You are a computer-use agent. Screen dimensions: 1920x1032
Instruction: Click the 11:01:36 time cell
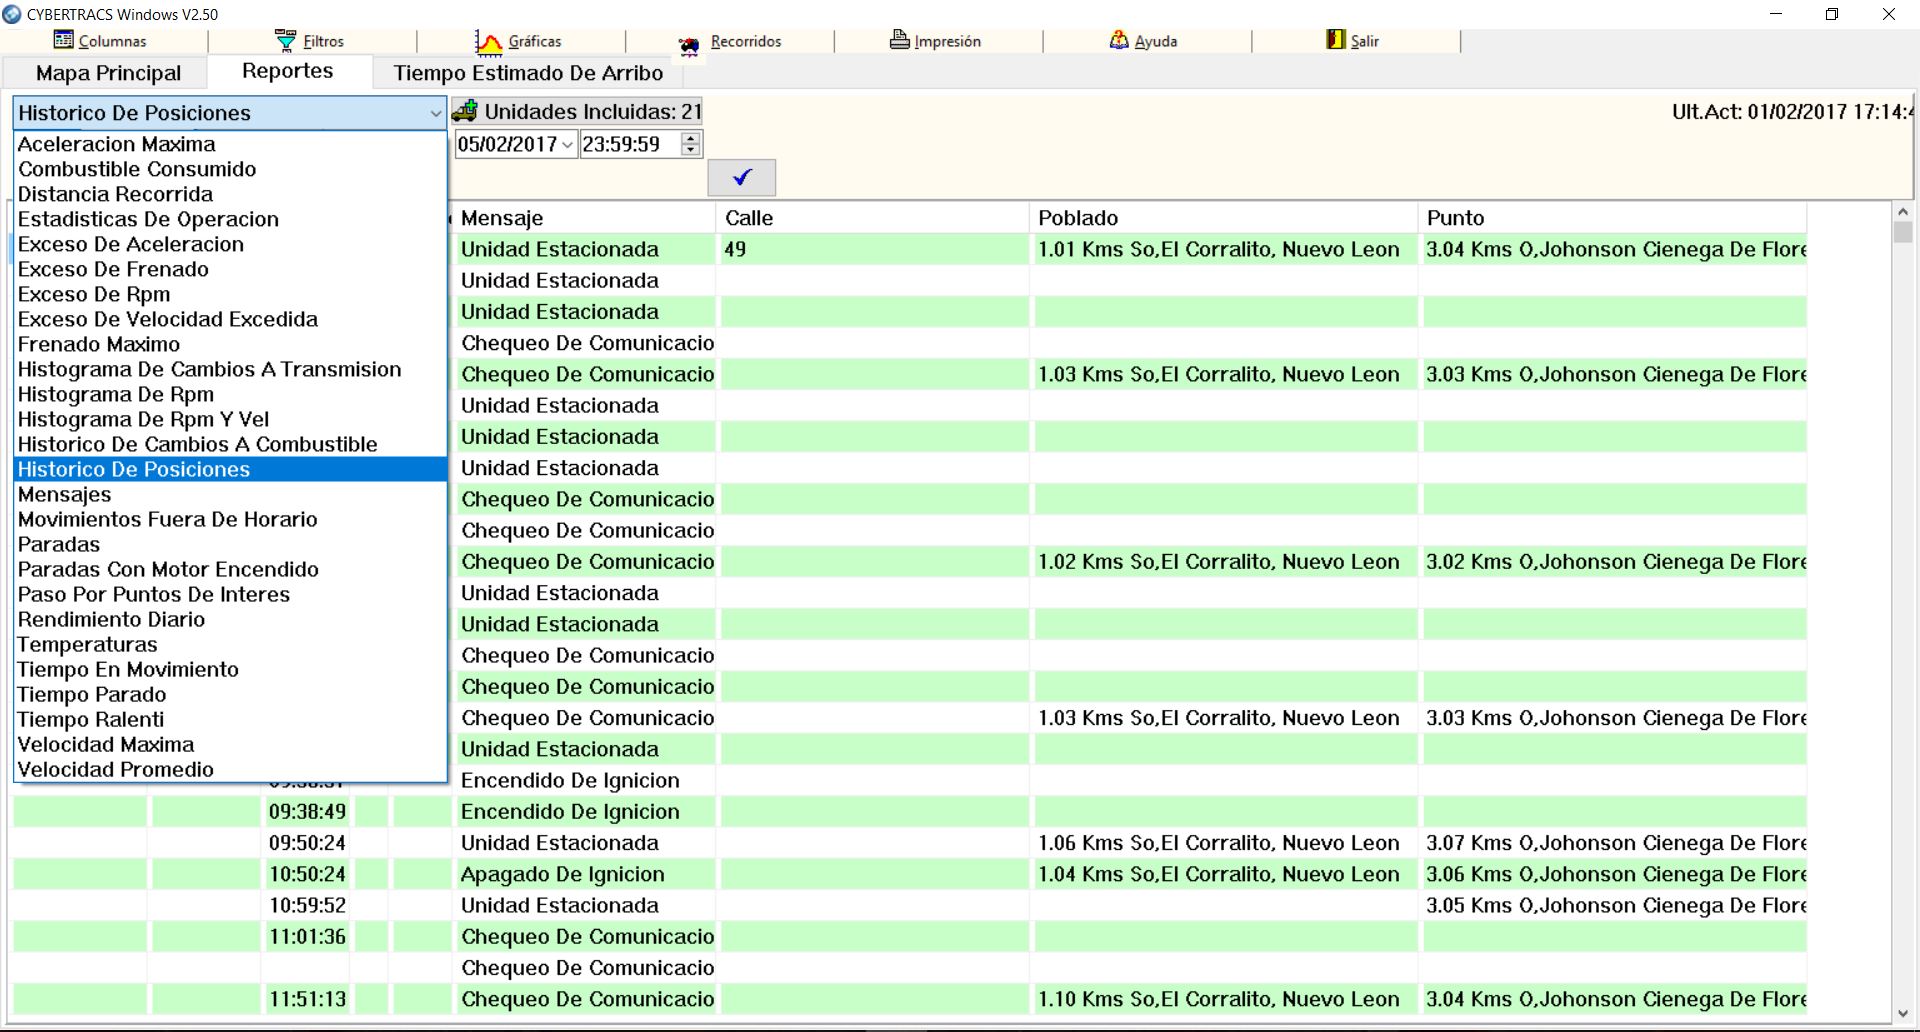[x=307, y=937]
